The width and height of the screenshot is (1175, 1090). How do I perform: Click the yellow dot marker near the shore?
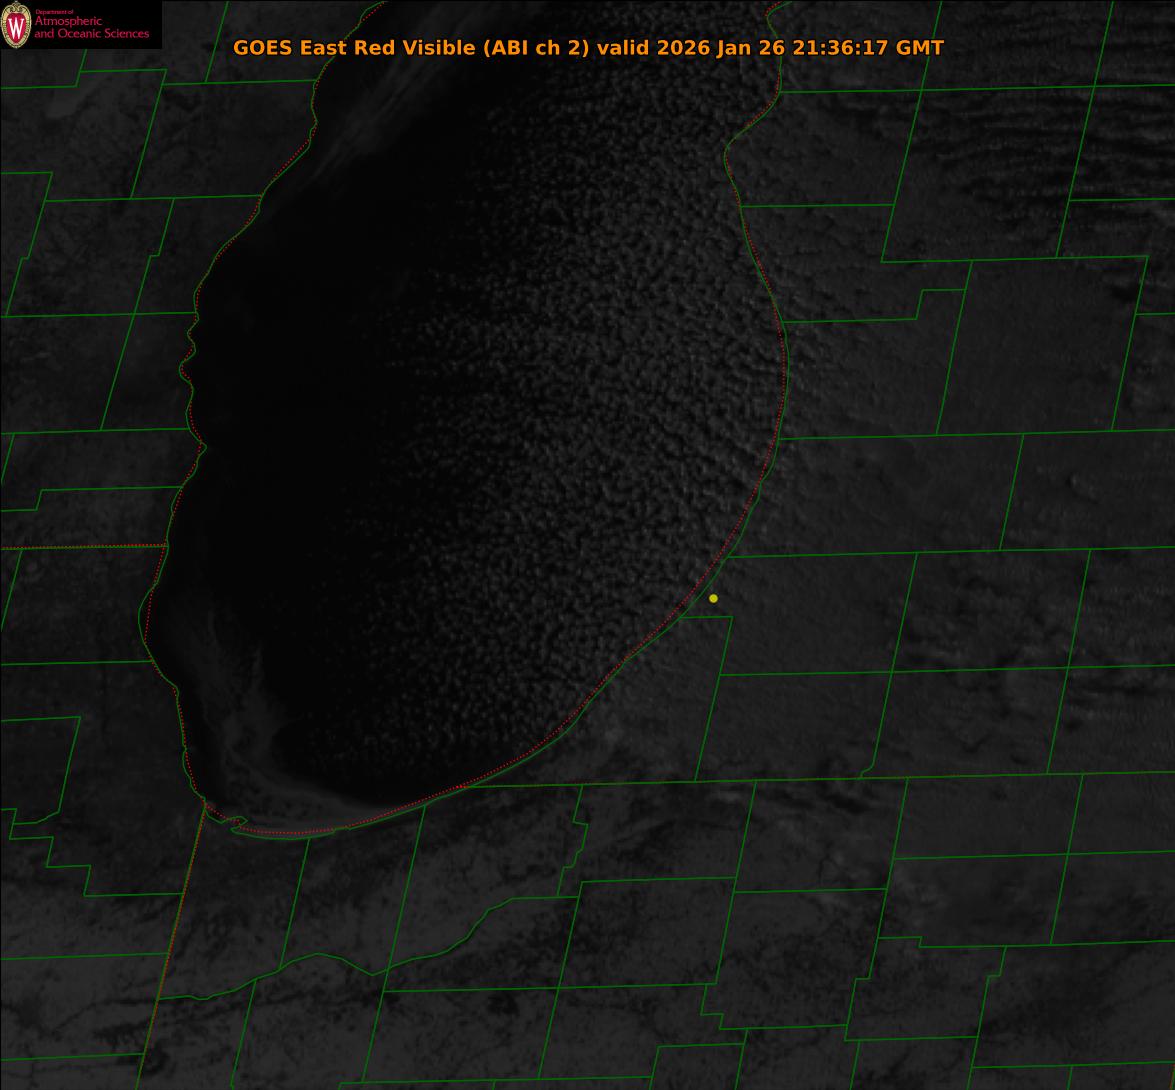click(713, 598)
